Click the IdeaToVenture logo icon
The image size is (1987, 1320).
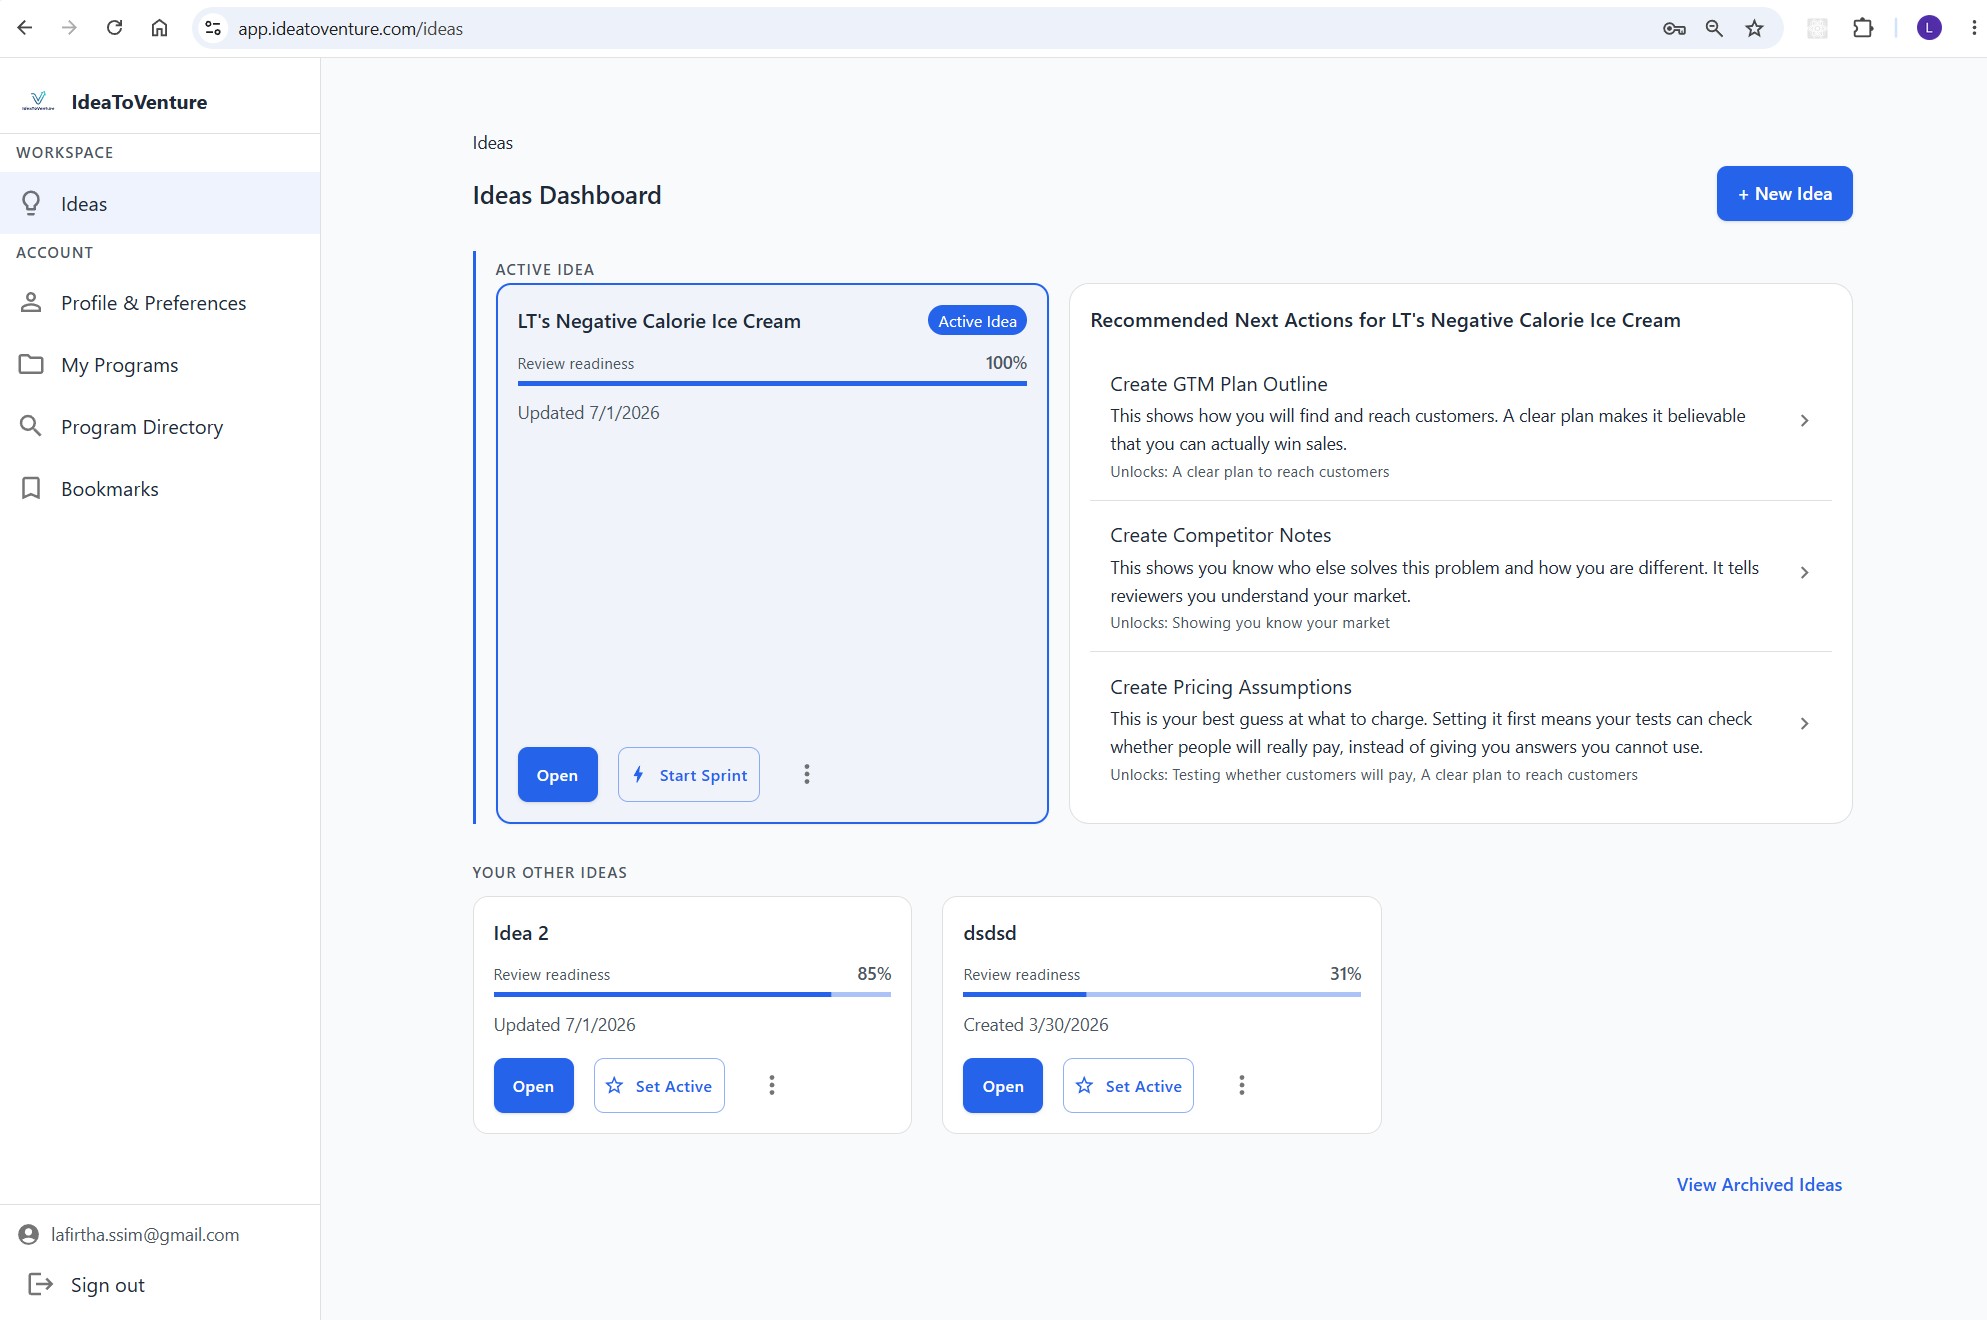tap(38, 101)
